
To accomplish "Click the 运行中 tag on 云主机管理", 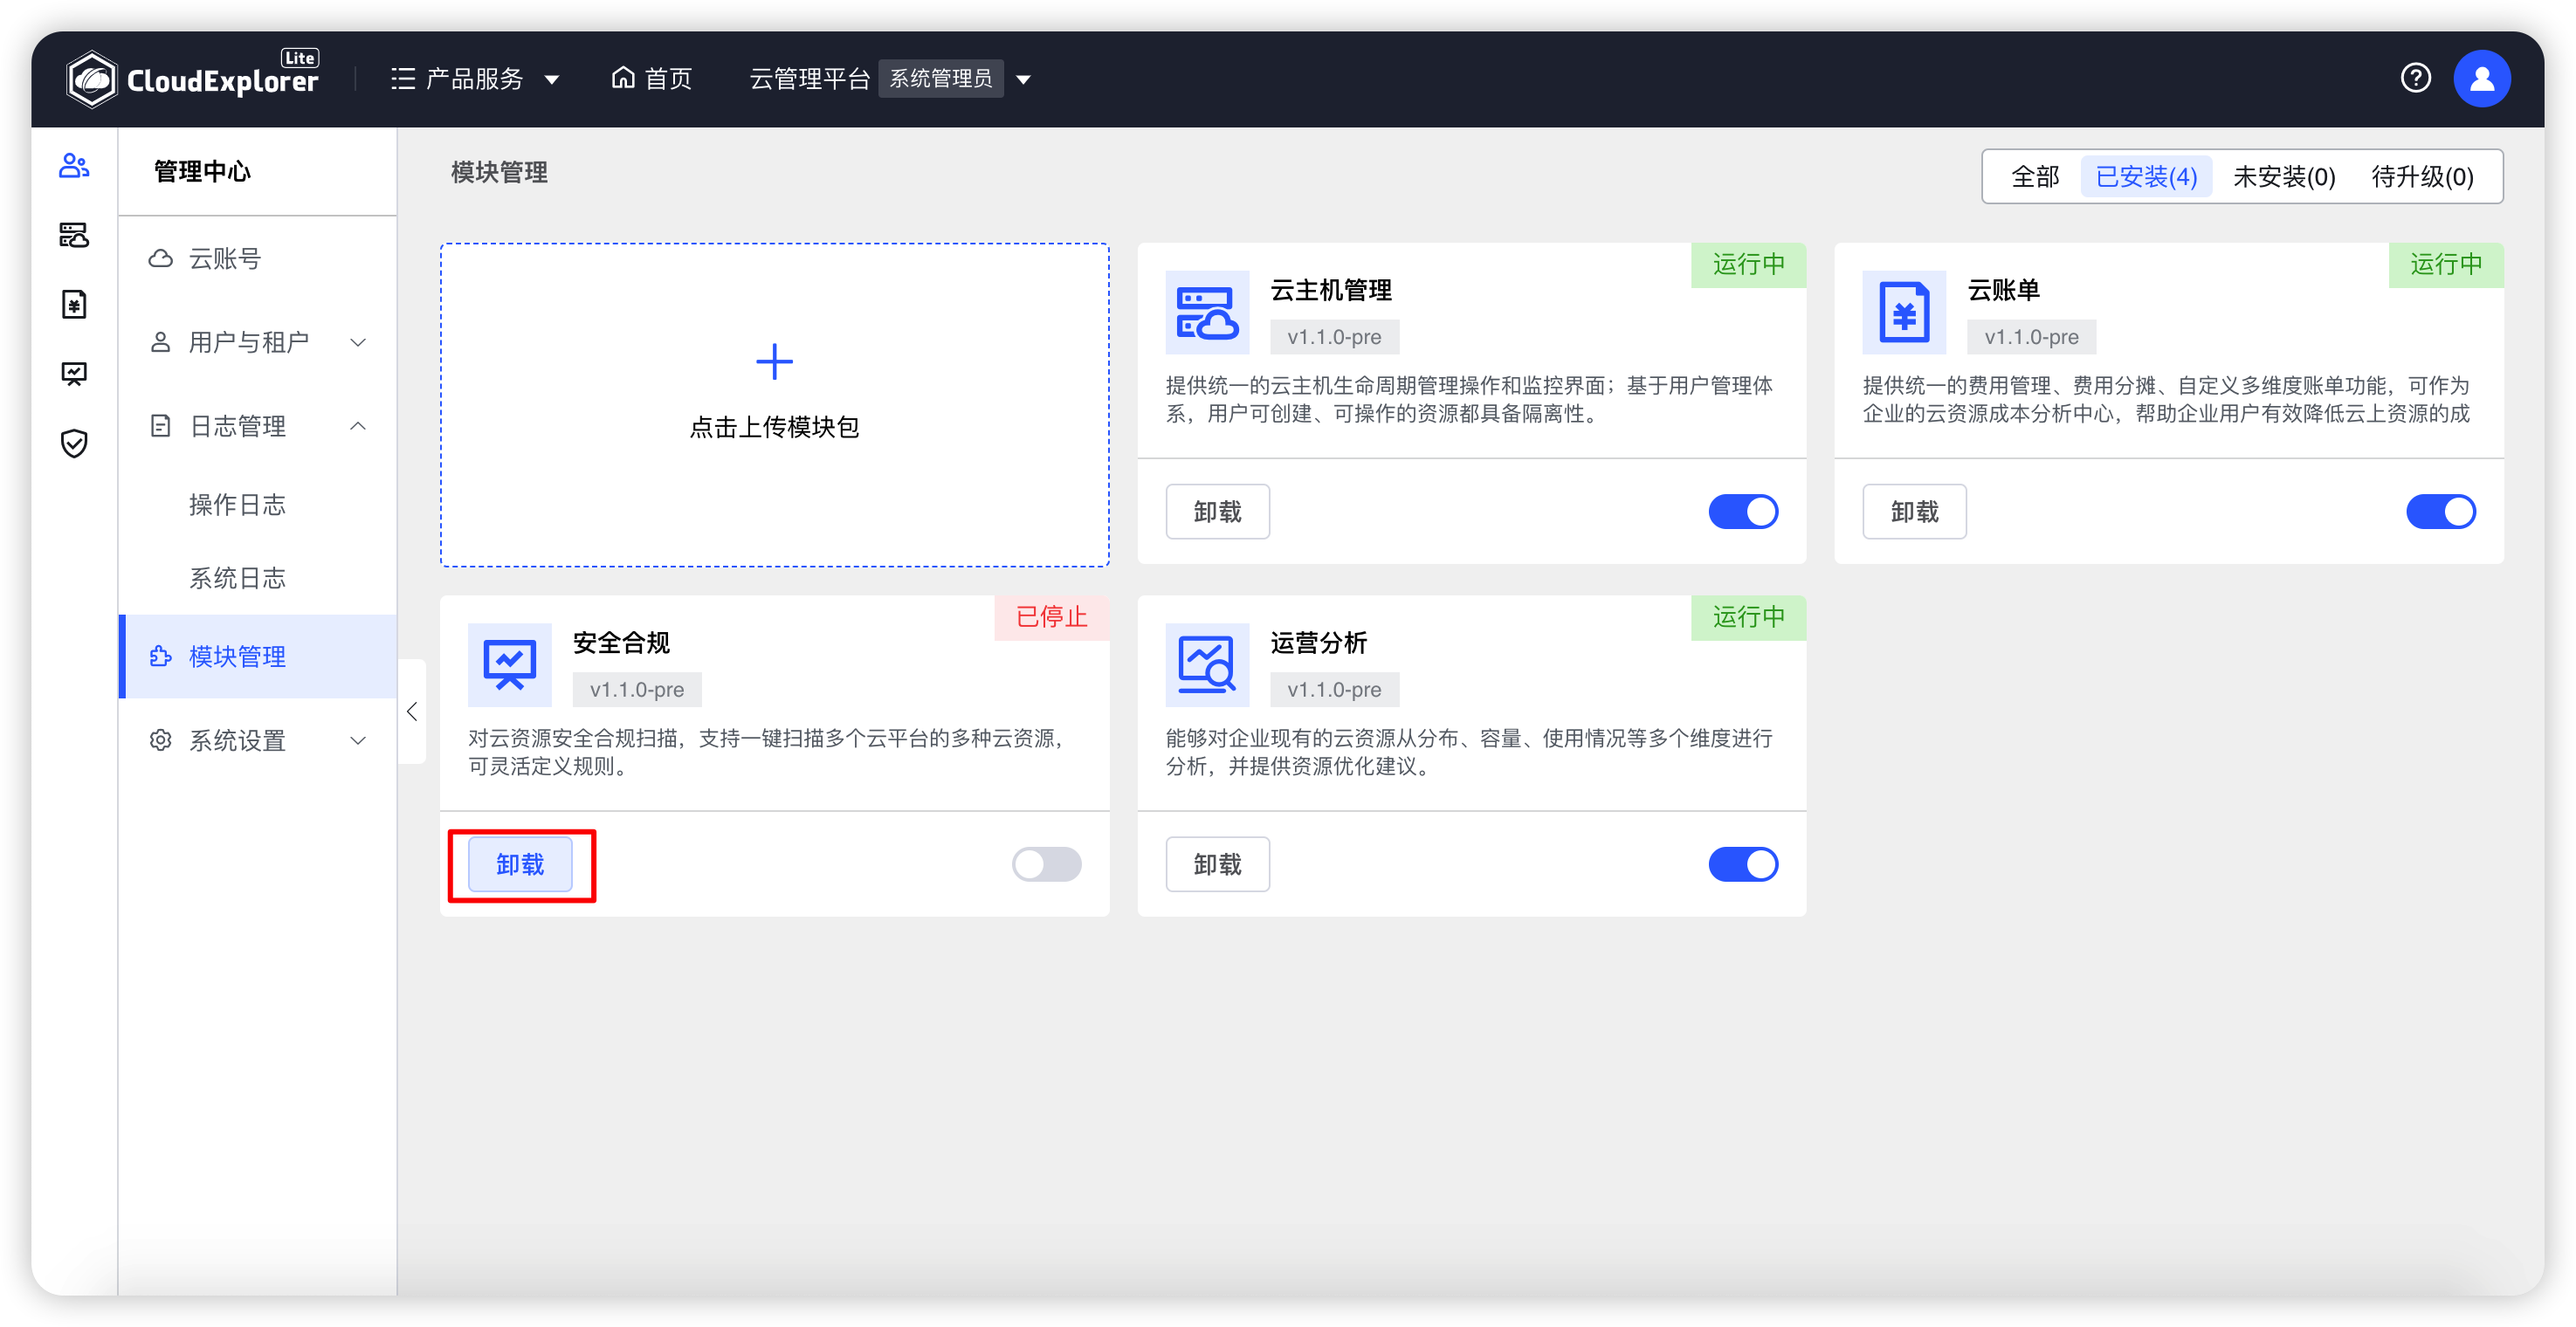I will tap(1748, 264).
